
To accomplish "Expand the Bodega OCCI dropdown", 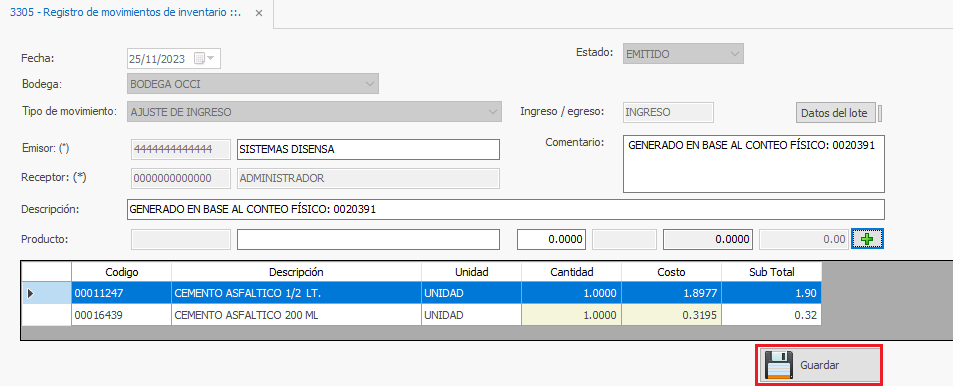I will tap(370, 84).
